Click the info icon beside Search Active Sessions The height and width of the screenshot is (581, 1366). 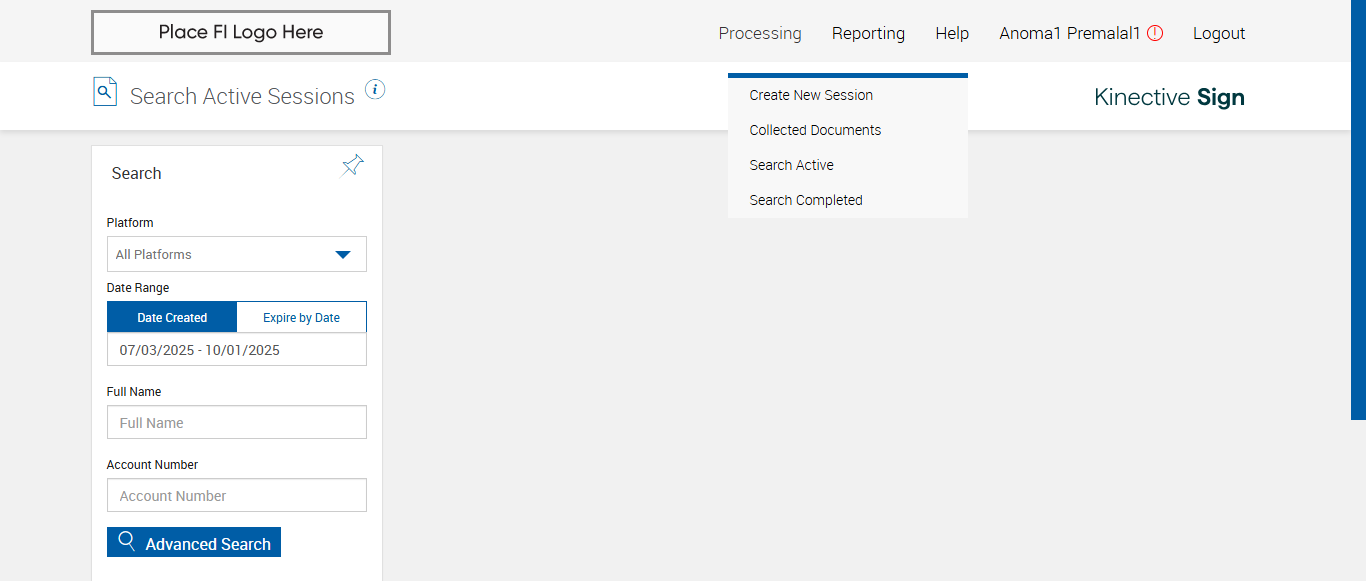(375, 90)
